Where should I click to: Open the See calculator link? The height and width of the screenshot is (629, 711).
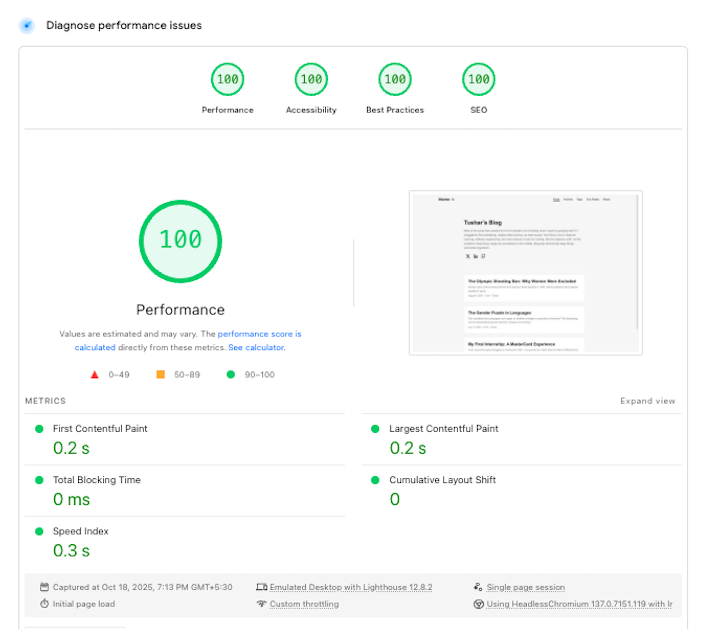tap(256, 348)
